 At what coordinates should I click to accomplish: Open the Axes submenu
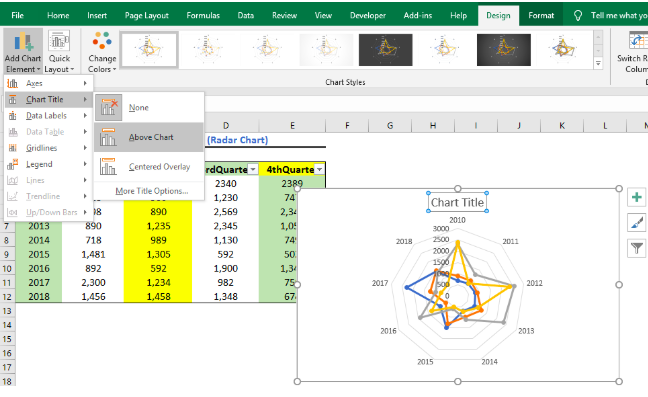point(48,83)
